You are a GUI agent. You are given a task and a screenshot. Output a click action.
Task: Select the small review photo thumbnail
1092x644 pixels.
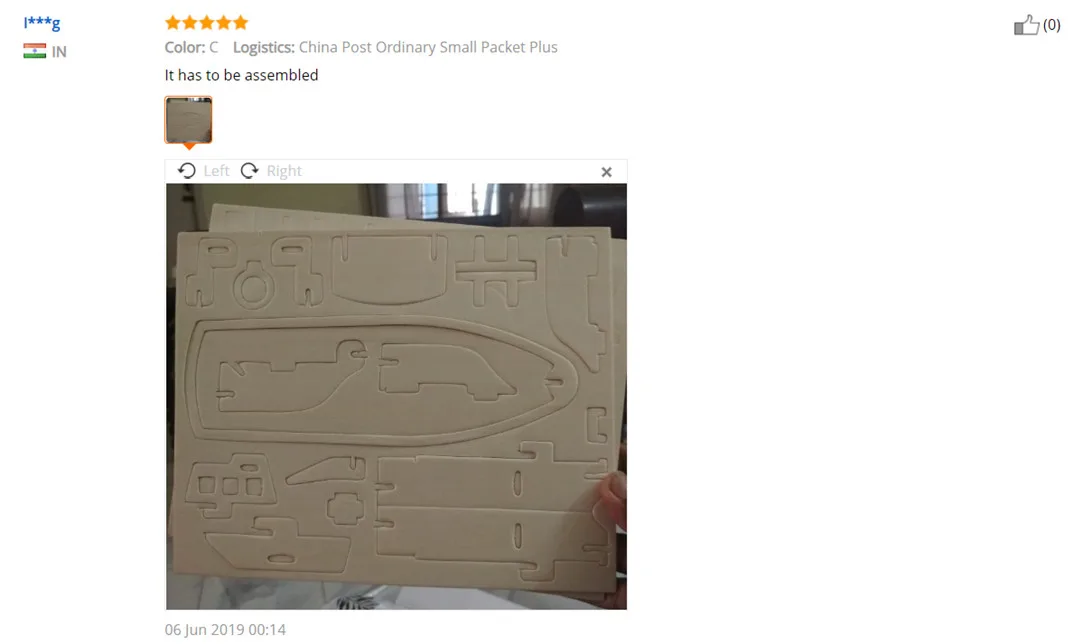(x=188, y=120)
